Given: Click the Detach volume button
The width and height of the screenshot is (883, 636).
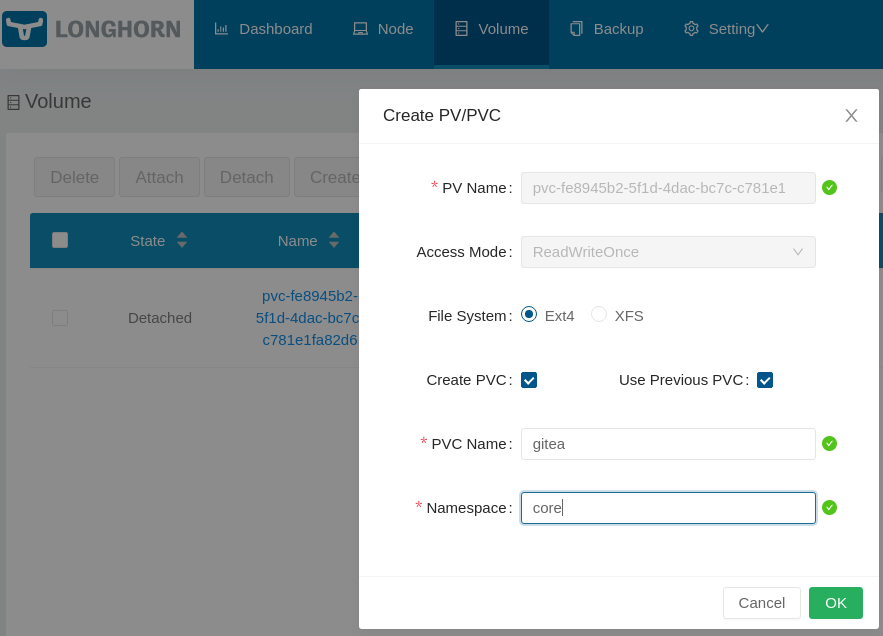Looking at the screenshot, I should coord(247,177).
